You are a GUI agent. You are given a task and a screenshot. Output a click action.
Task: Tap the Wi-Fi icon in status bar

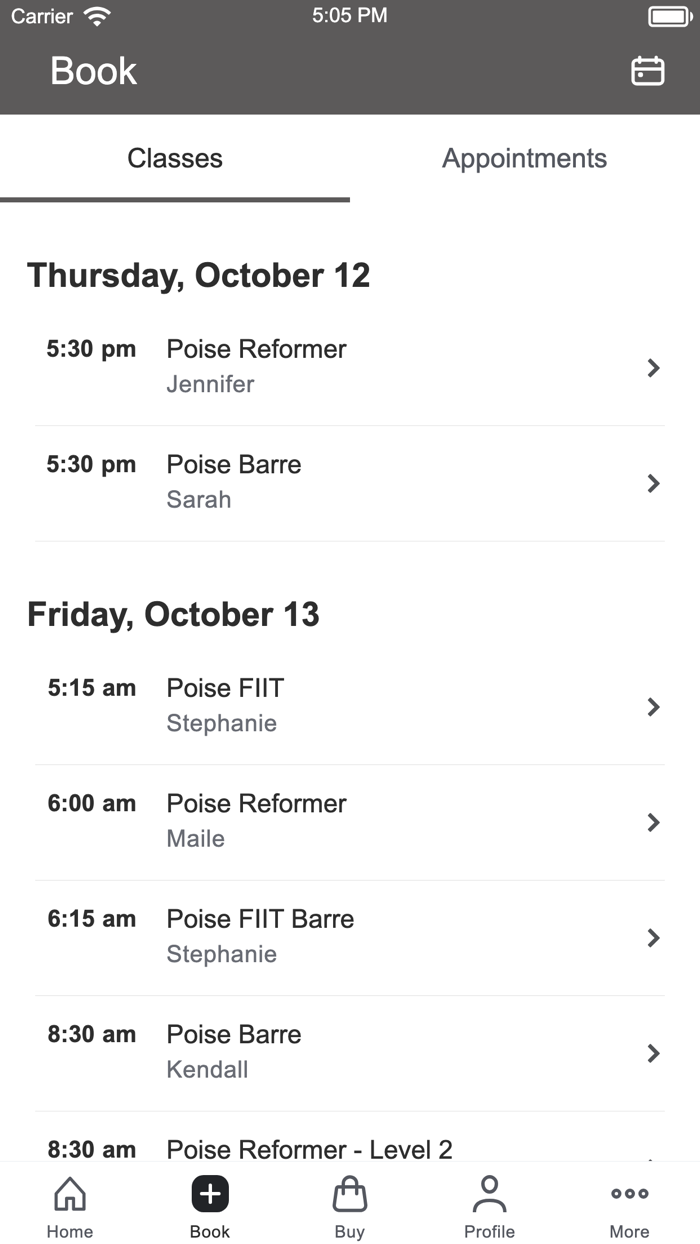(x=96, y=15)
